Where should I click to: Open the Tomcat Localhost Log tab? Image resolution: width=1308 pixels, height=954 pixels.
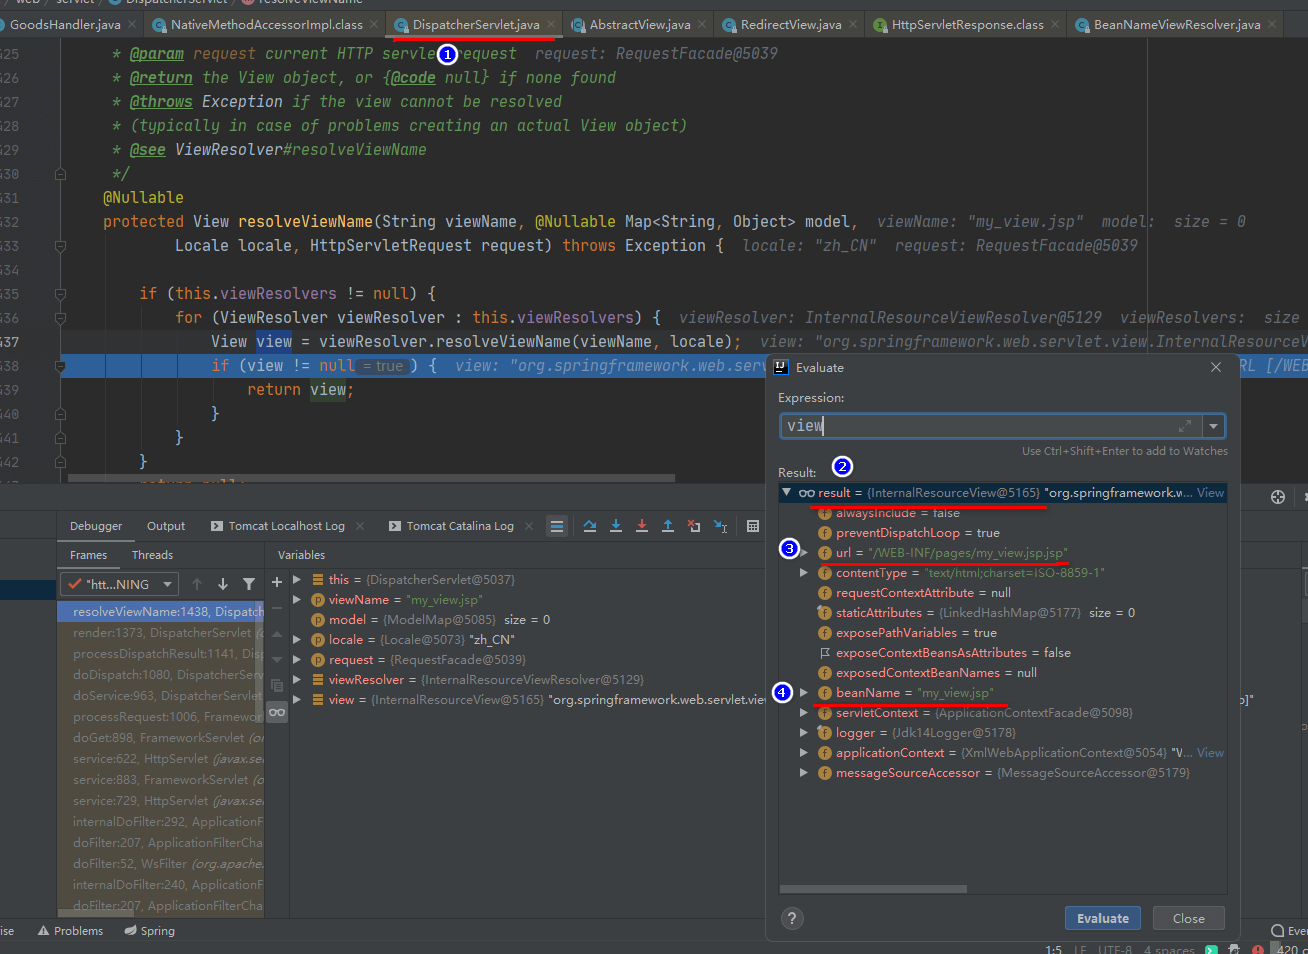pyautogui.click(x=286, y=526)
